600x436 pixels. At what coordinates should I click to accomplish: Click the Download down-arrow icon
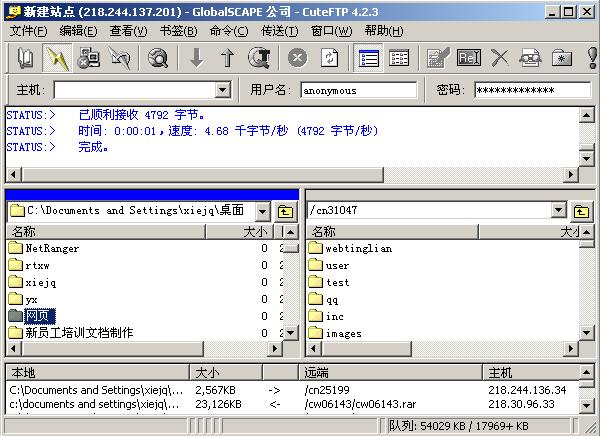click(196, 58)
